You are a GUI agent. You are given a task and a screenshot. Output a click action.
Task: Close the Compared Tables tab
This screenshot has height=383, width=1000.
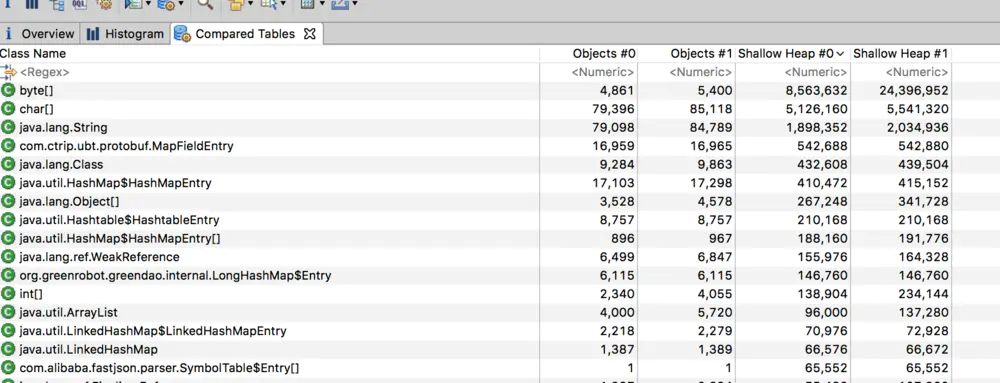pyautogui.click(x=309, y=34)
